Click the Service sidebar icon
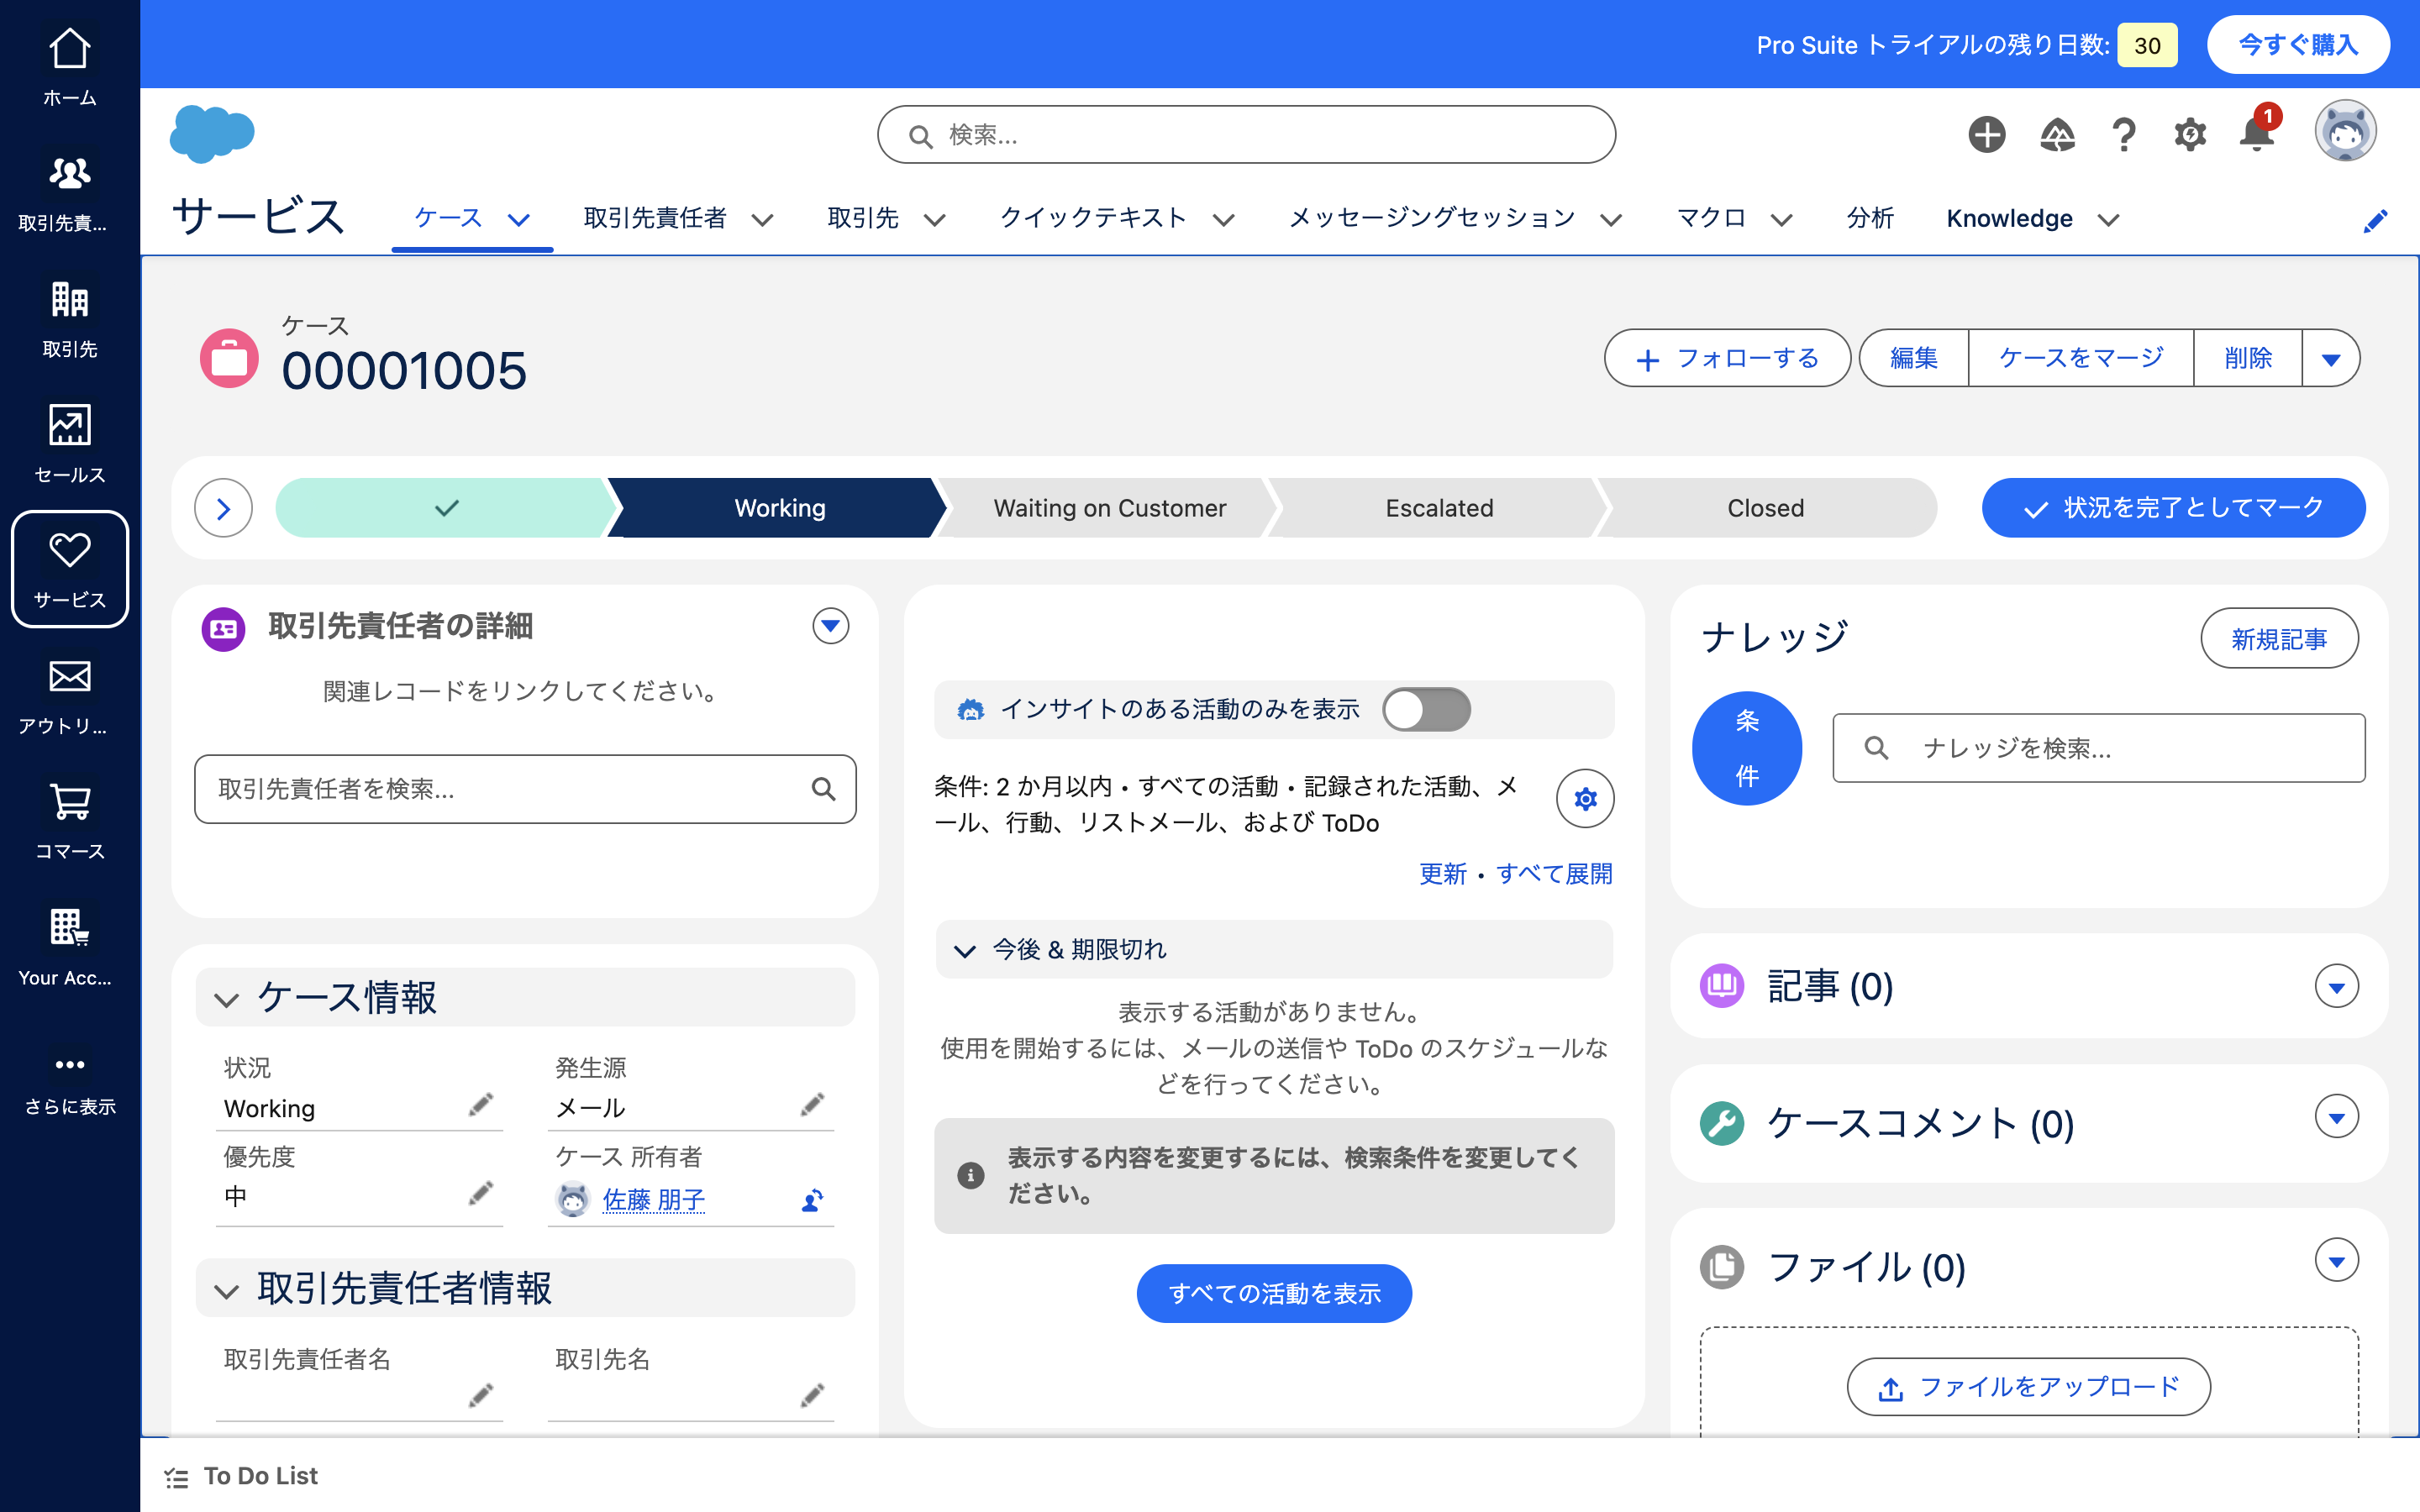2420x1512 pixels. click(70, 566)
